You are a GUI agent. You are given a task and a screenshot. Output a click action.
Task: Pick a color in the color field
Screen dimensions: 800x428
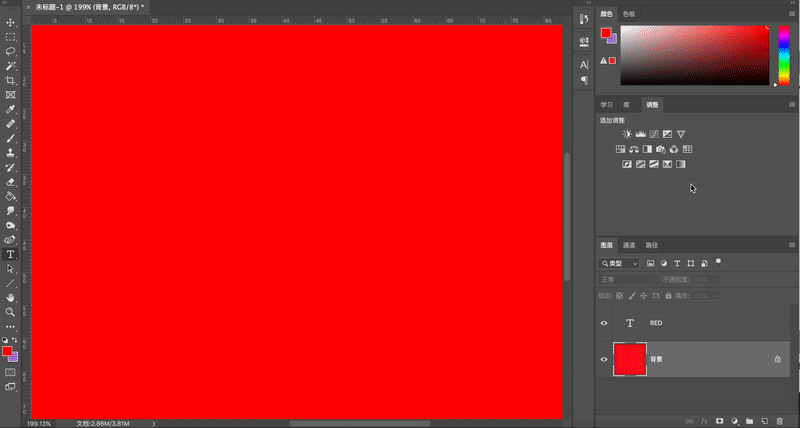694,55
